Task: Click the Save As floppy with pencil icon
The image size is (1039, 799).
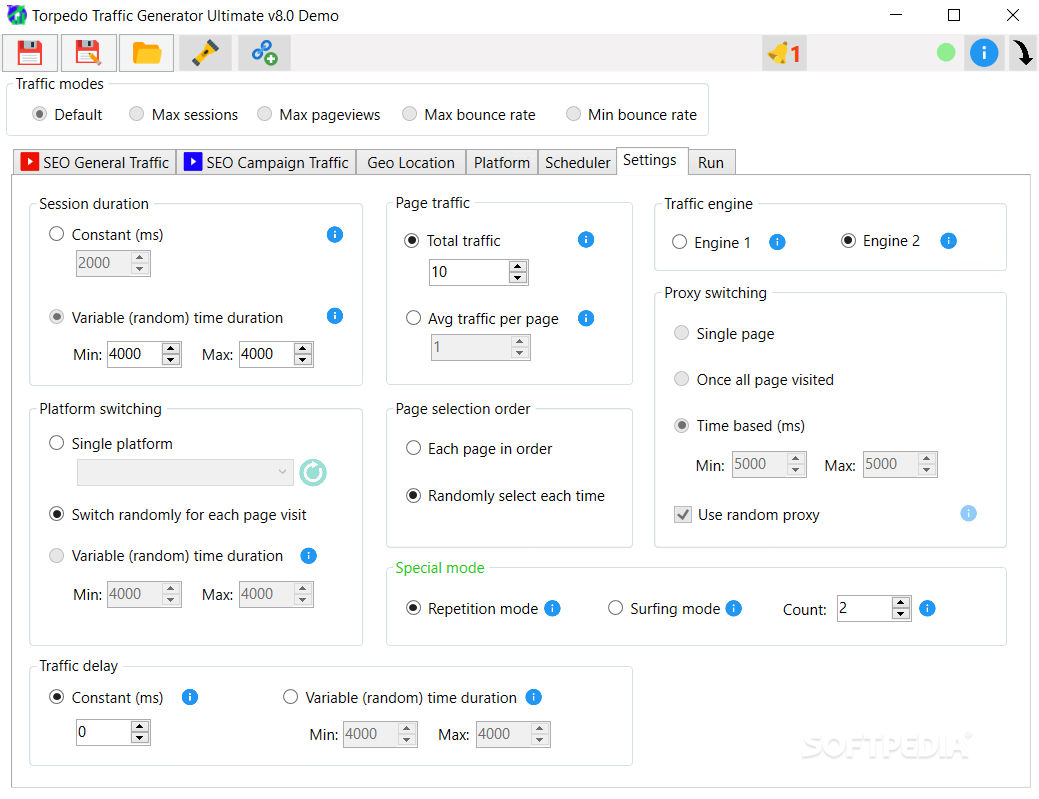Action: coord(88,53)
